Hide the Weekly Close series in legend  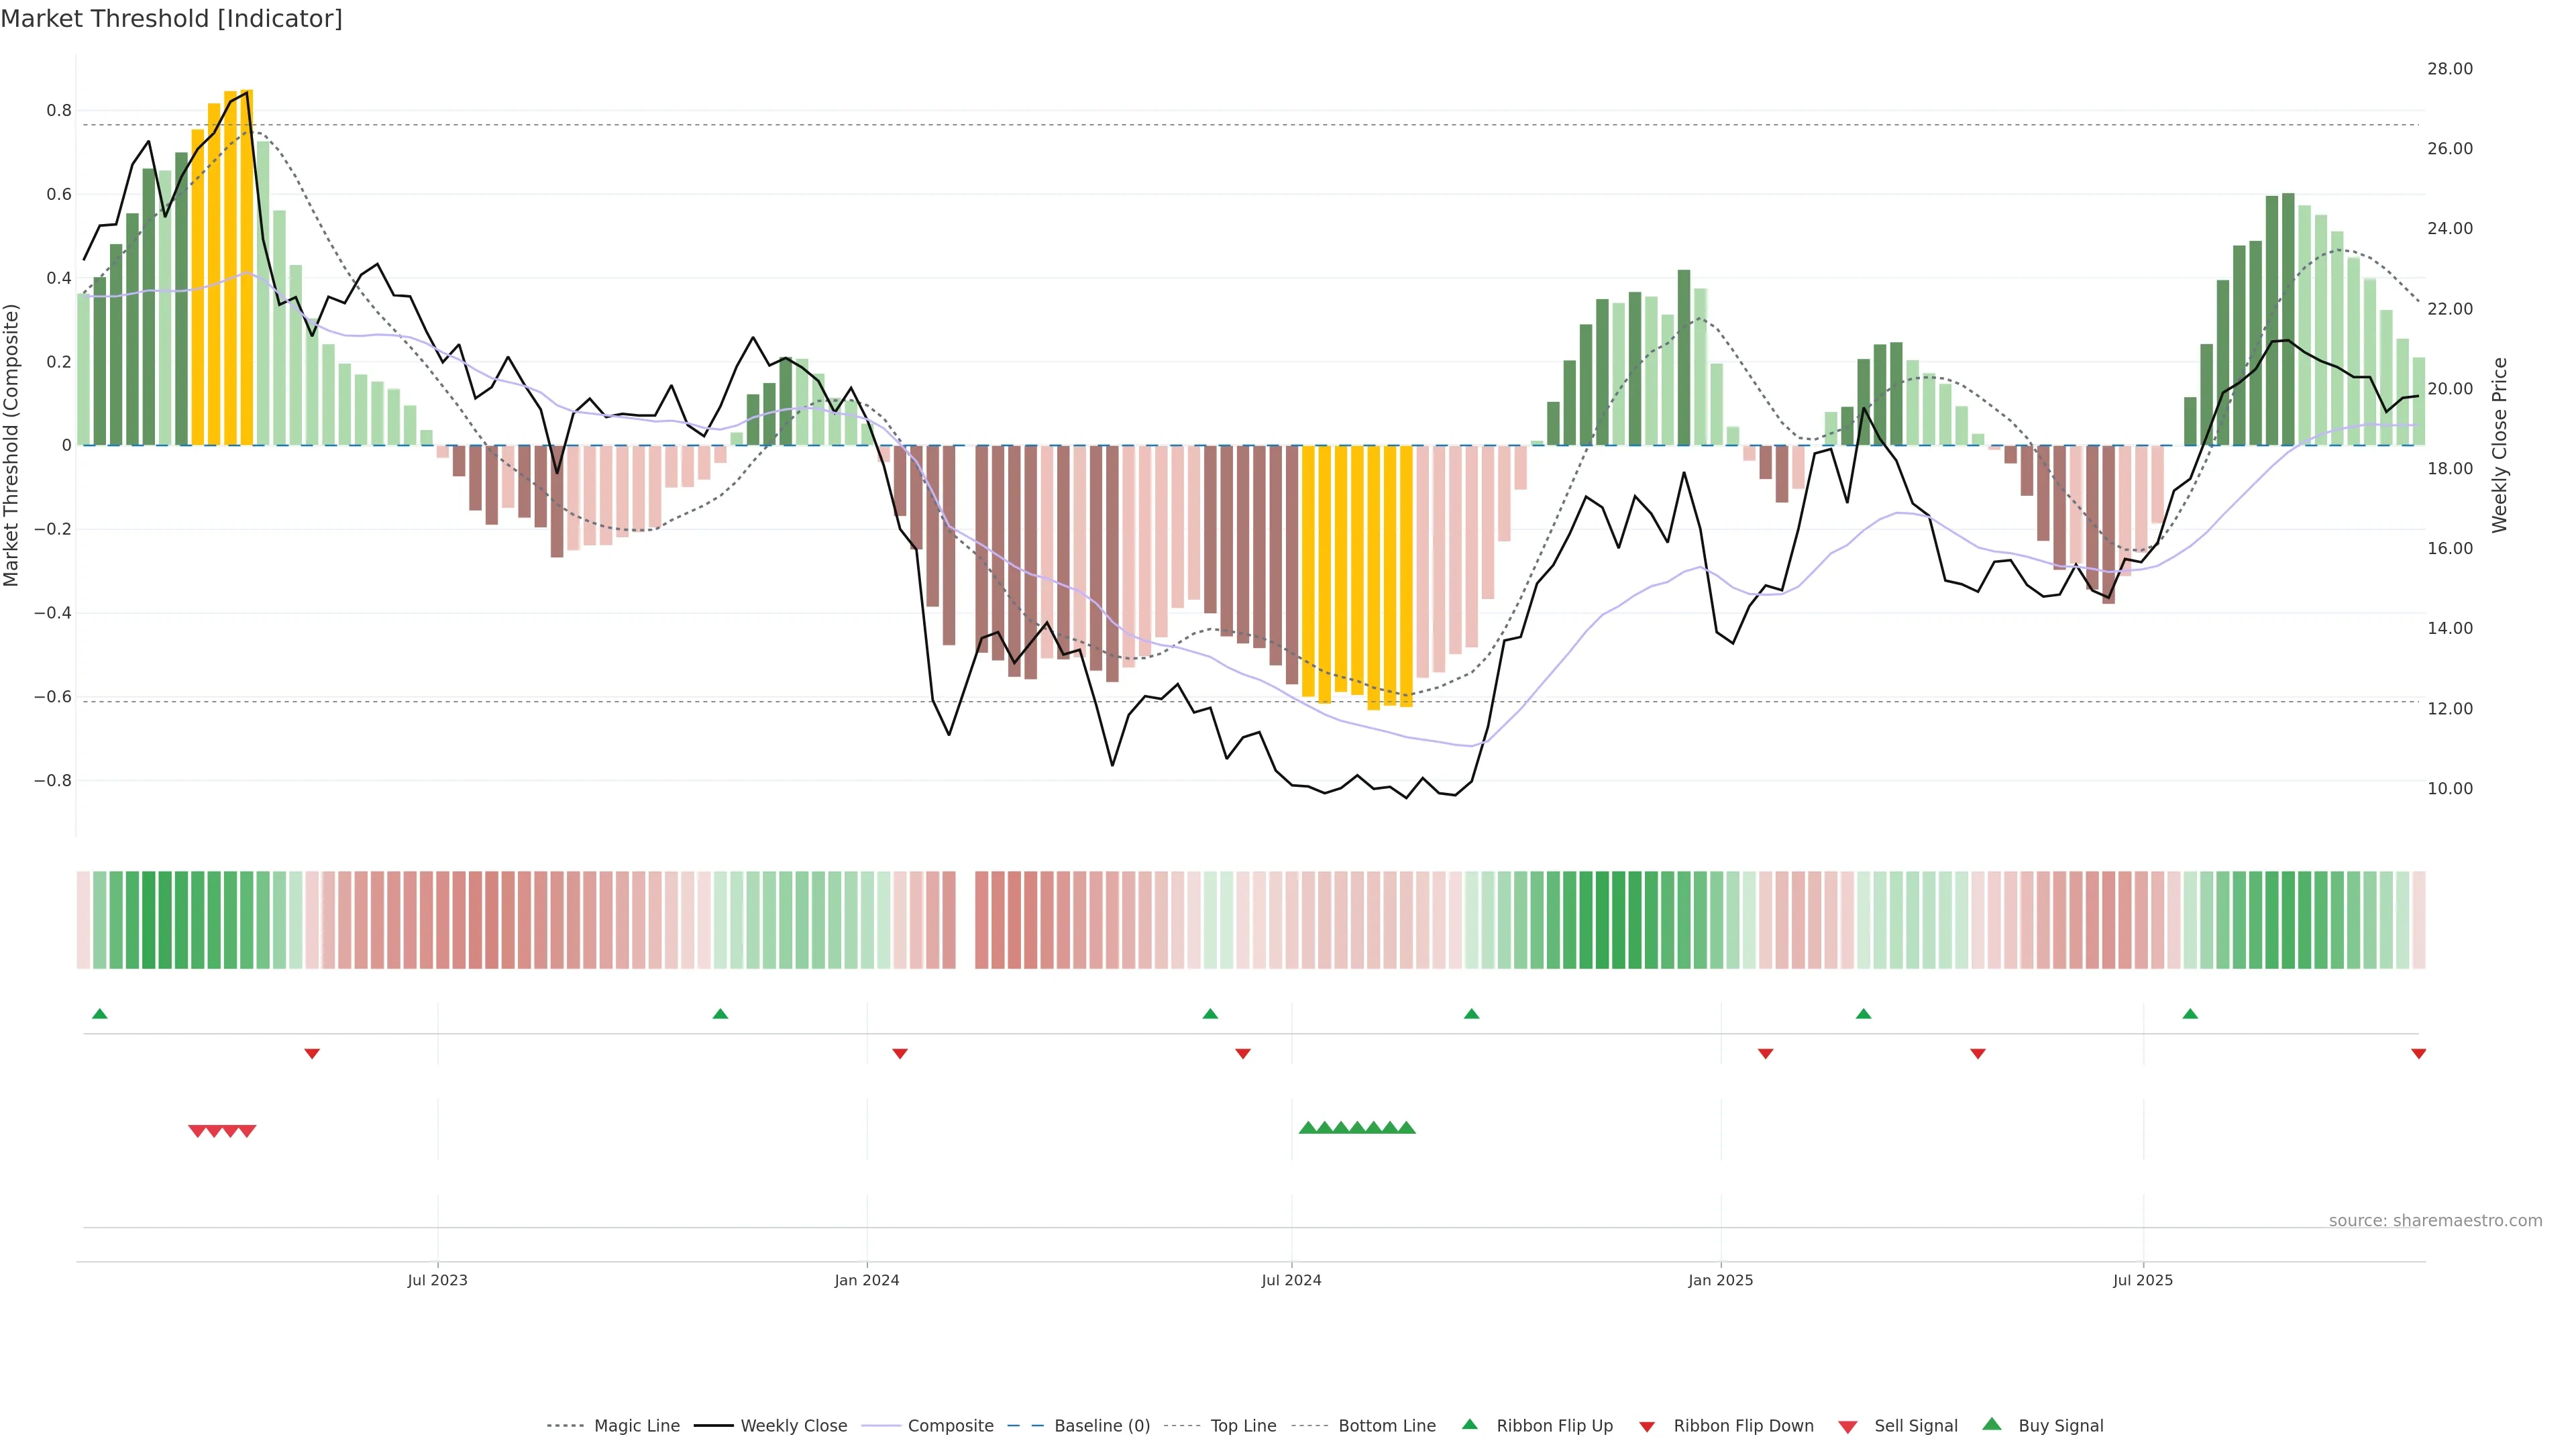[x=793, y=1426]
